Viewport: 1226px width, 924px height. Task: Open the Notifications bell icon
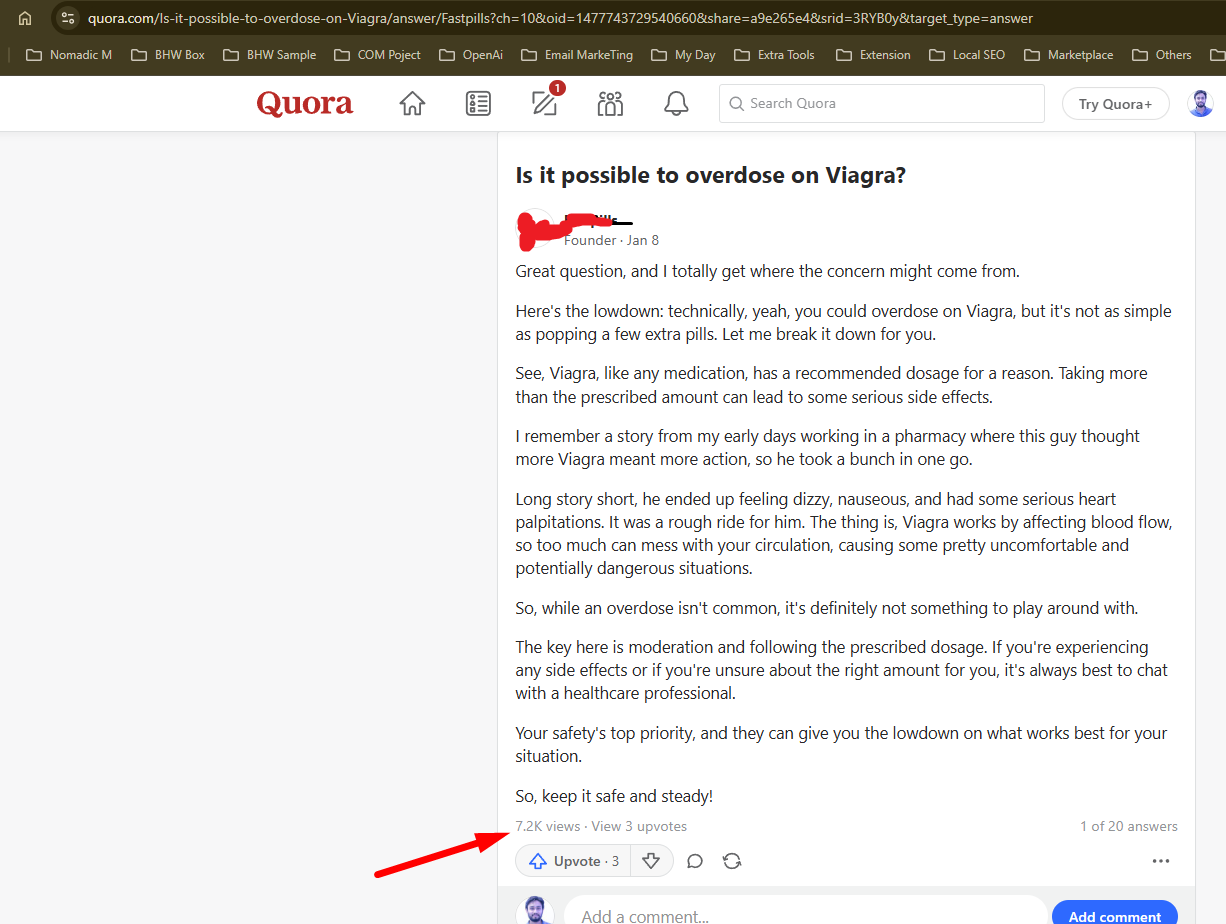click(x=677, y=103)
